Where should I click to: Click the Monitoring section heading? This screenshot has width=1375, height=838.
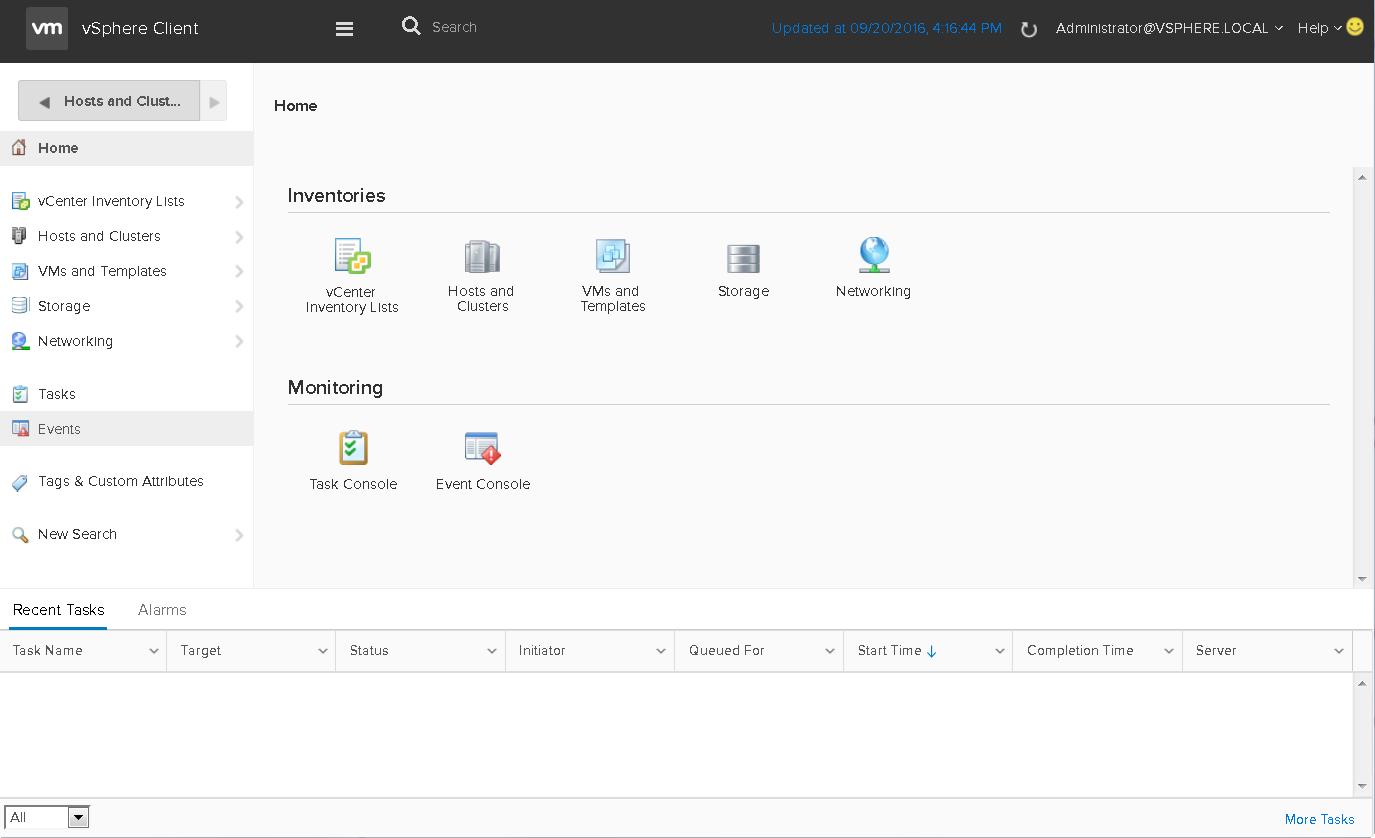[x=335, y=388]
